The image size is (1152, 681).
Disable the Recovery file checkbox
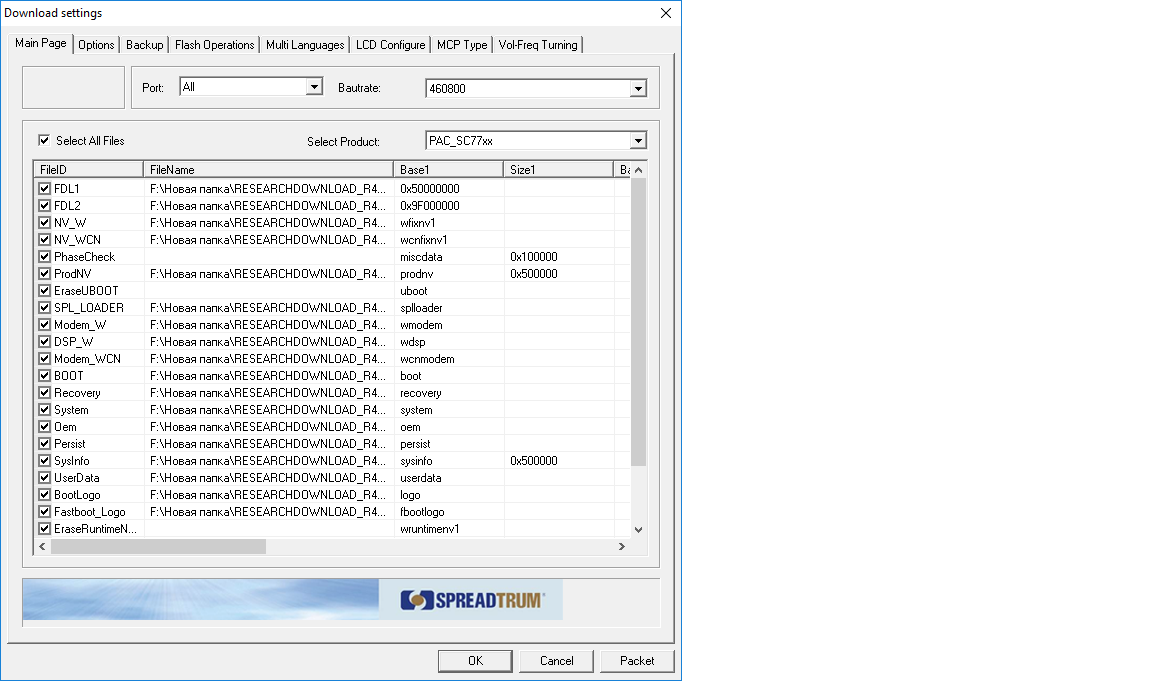pyautogui.click(x=44, y=393)
